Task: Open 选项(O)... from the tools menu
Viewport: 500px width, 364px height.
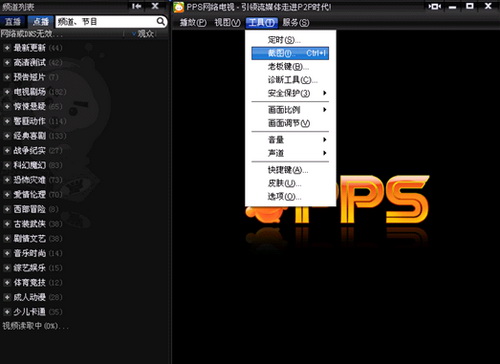Action: click(x=290, y=197)
